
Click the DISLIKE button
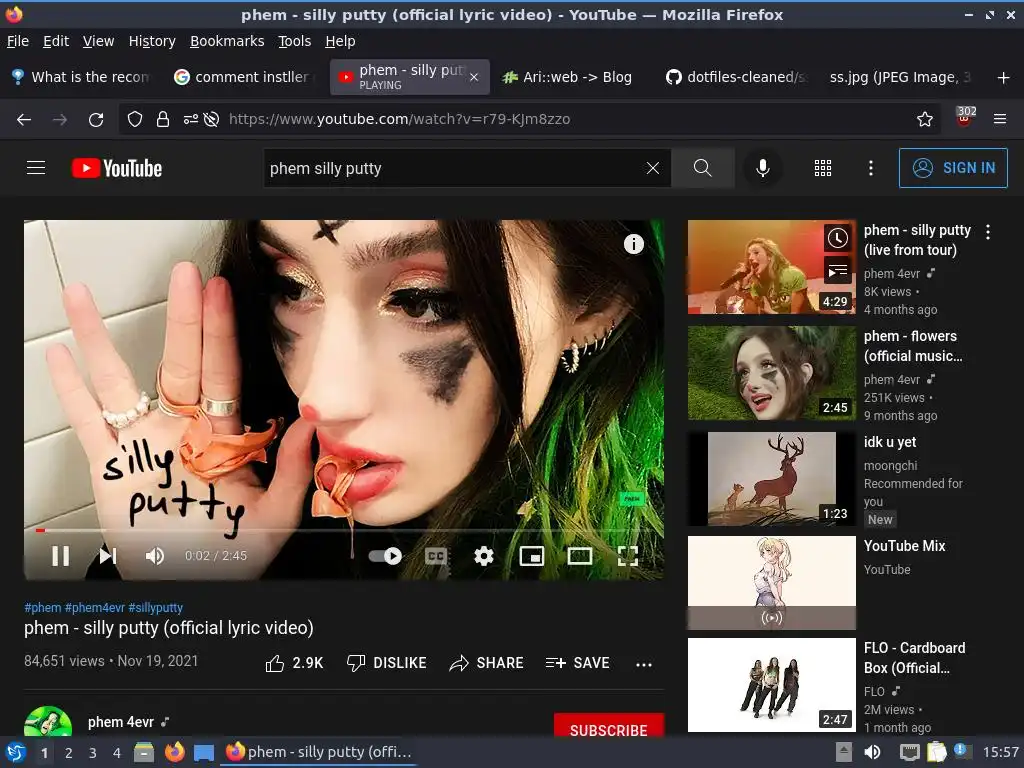[x=386, y=664]
